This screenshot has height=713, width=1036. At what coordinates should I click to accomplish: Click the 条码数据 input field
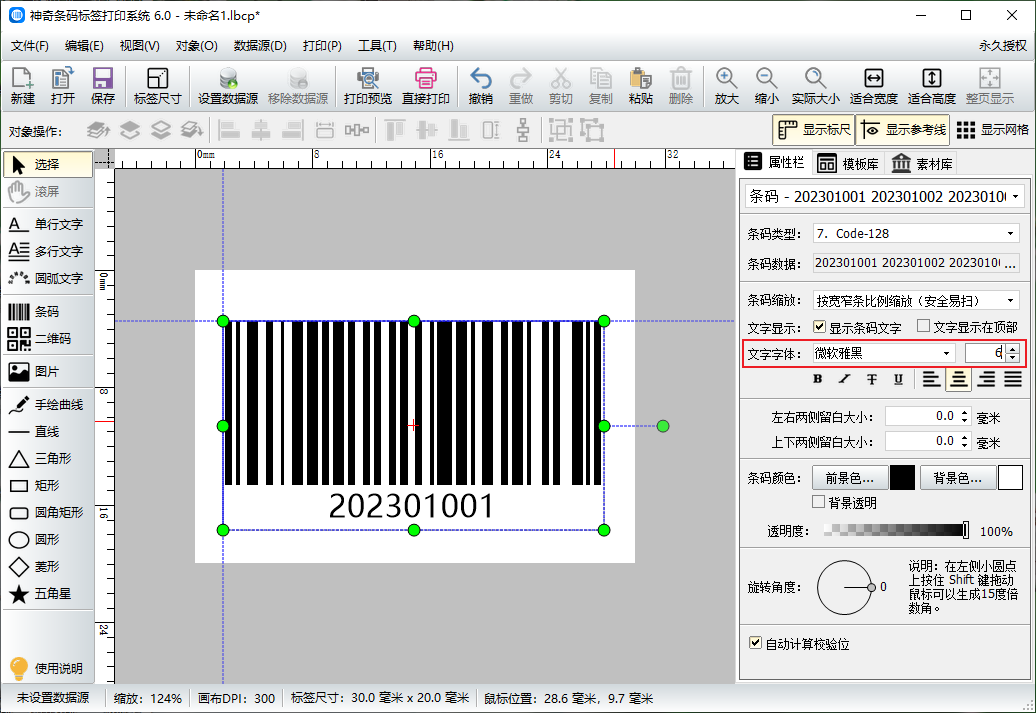click(x=908, y=264)
